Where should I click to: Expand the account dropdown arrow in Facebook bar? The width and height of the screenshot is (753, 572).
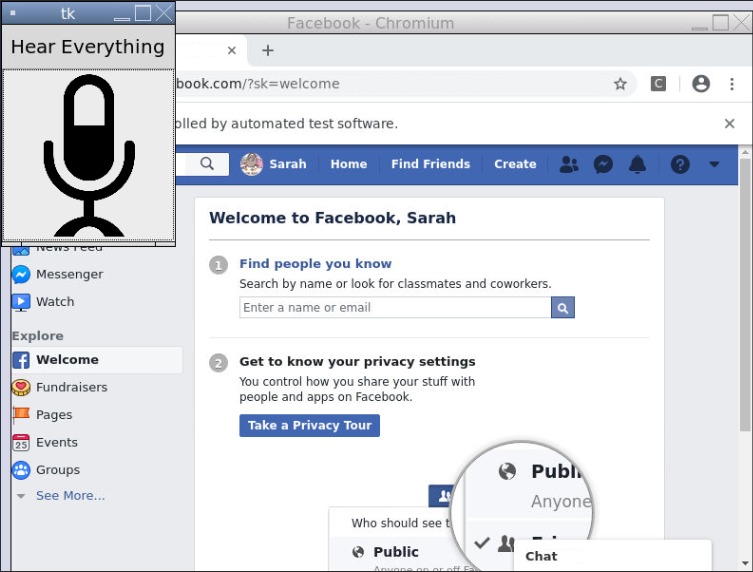[714, 164]
